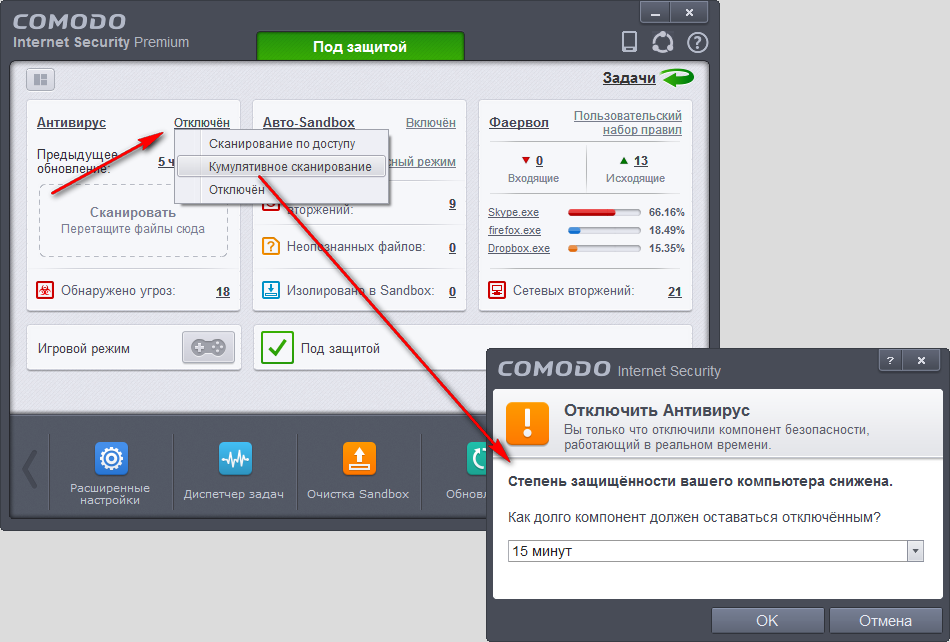Screen dimensions: 950x642
Task: Close the Отключить Антивирус dialog
Action: click(921, 360)
